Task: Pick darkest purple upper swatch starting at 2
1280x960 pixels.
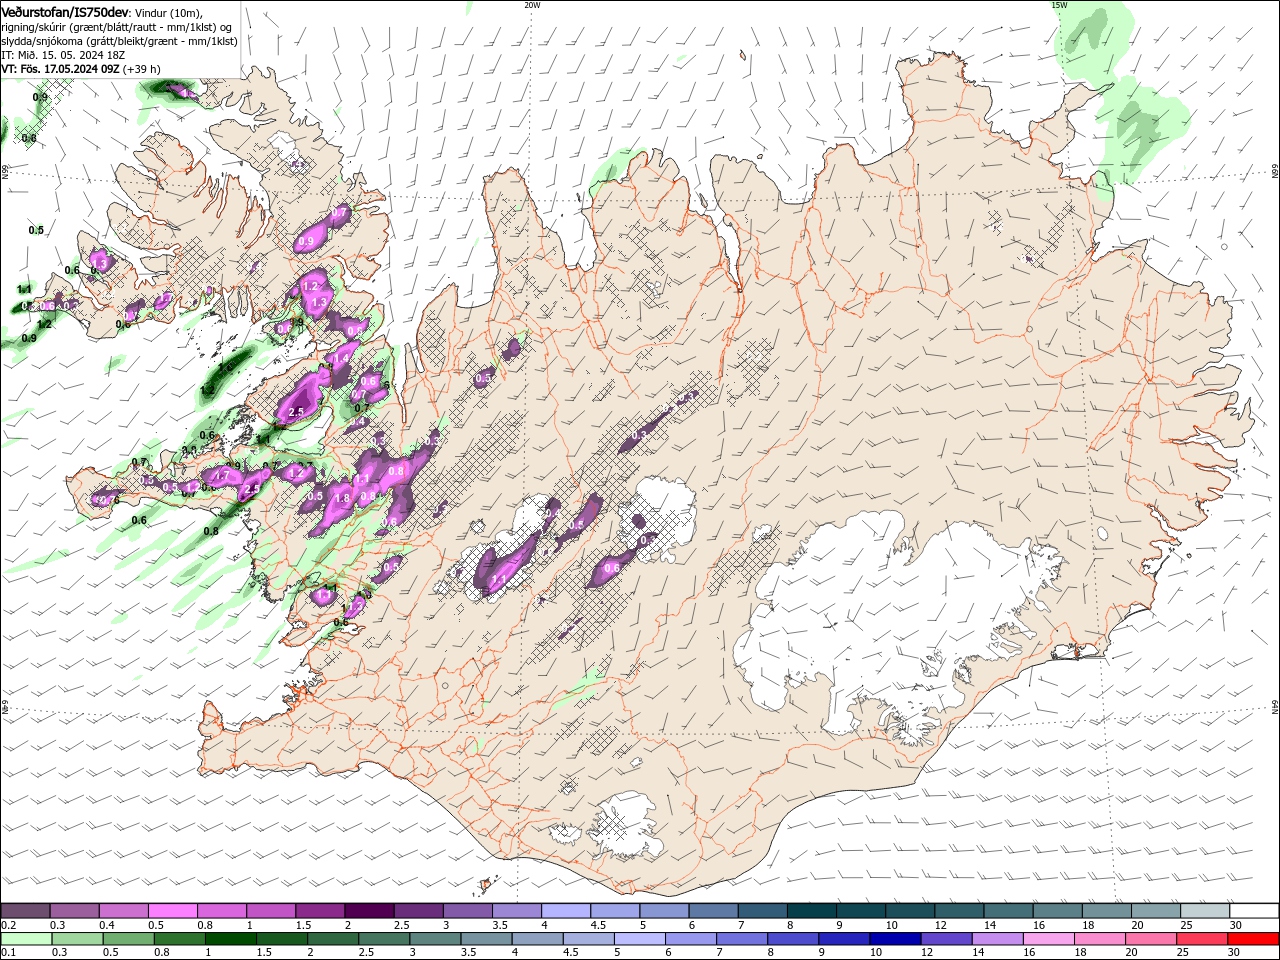Action: pos(369,910)
